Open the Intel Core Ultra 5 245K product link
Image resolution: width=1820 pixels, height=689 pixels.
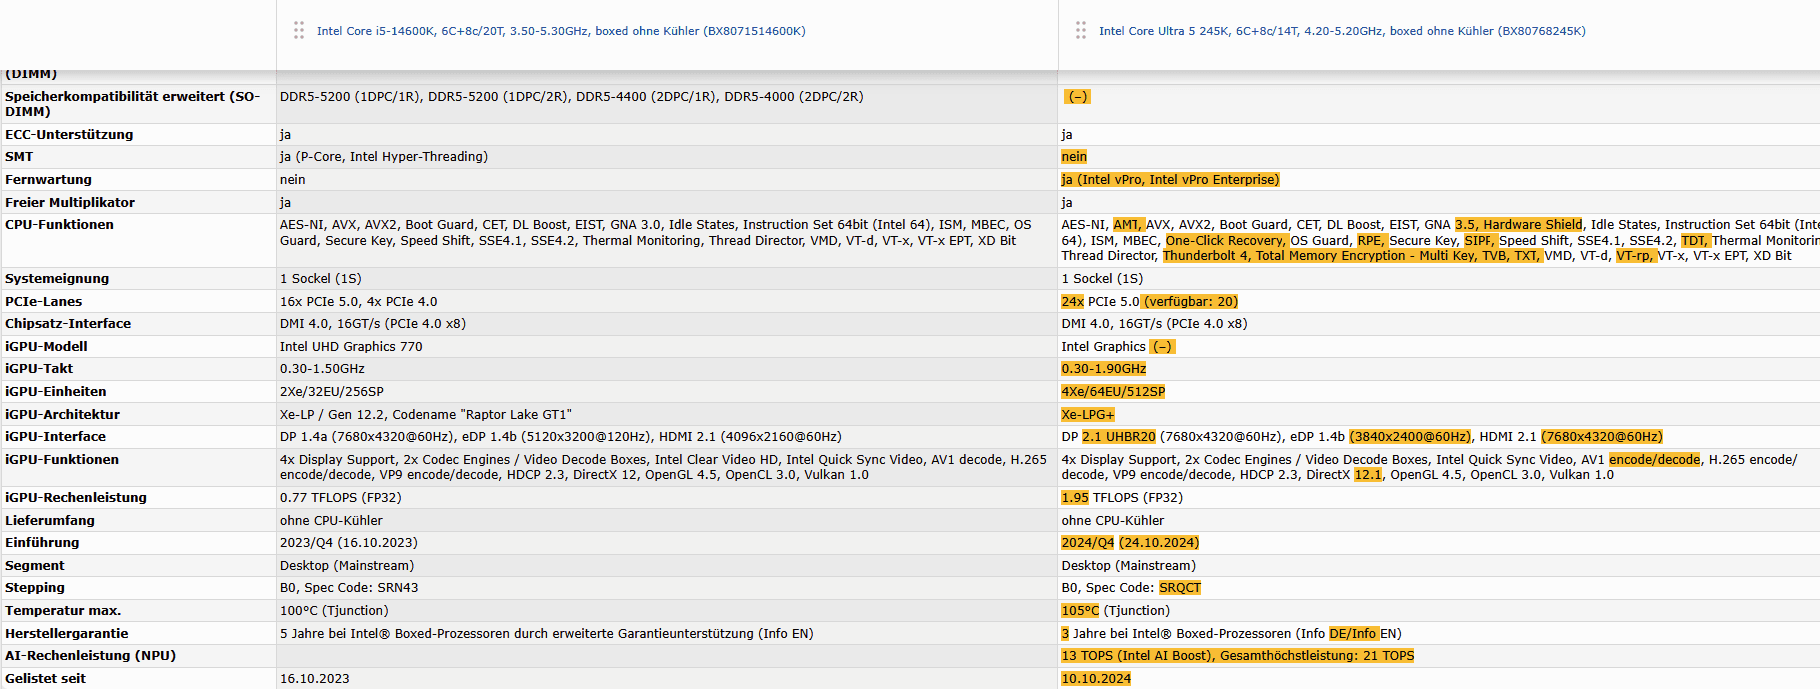pyautogui.click(x=1342, y=31)
